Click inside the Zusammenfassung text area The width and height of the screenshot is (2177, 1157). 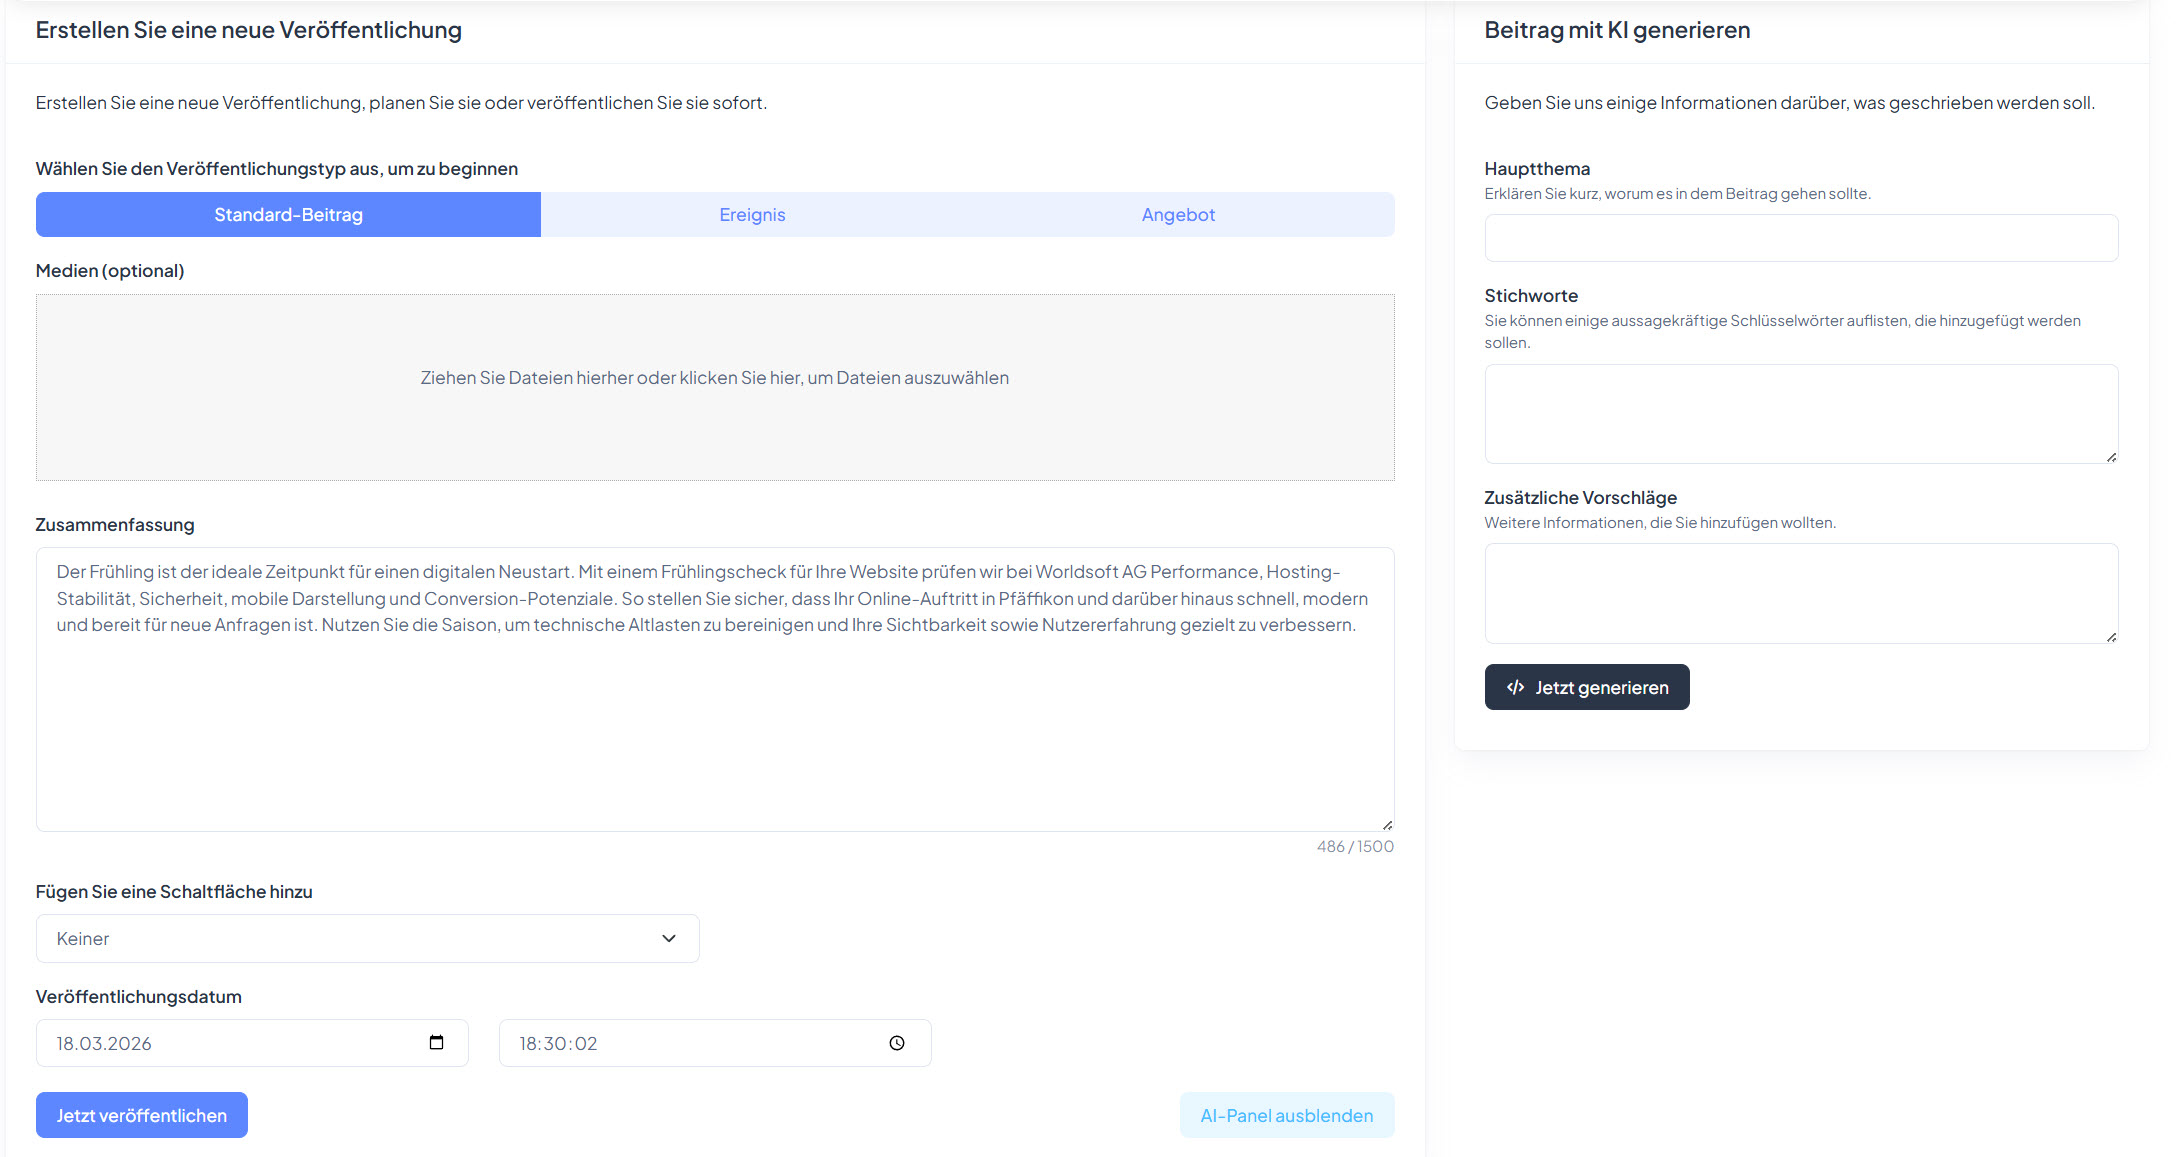coord(714,730)
